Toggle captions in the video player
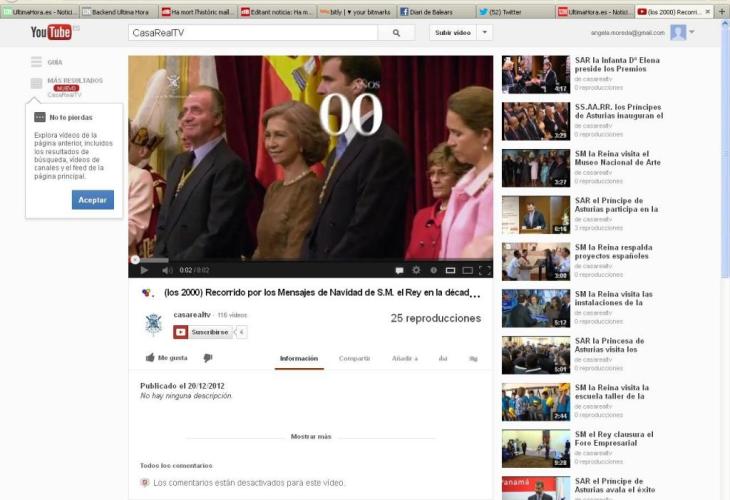Screen dimensions: 730x500 [x=399, y=270]
